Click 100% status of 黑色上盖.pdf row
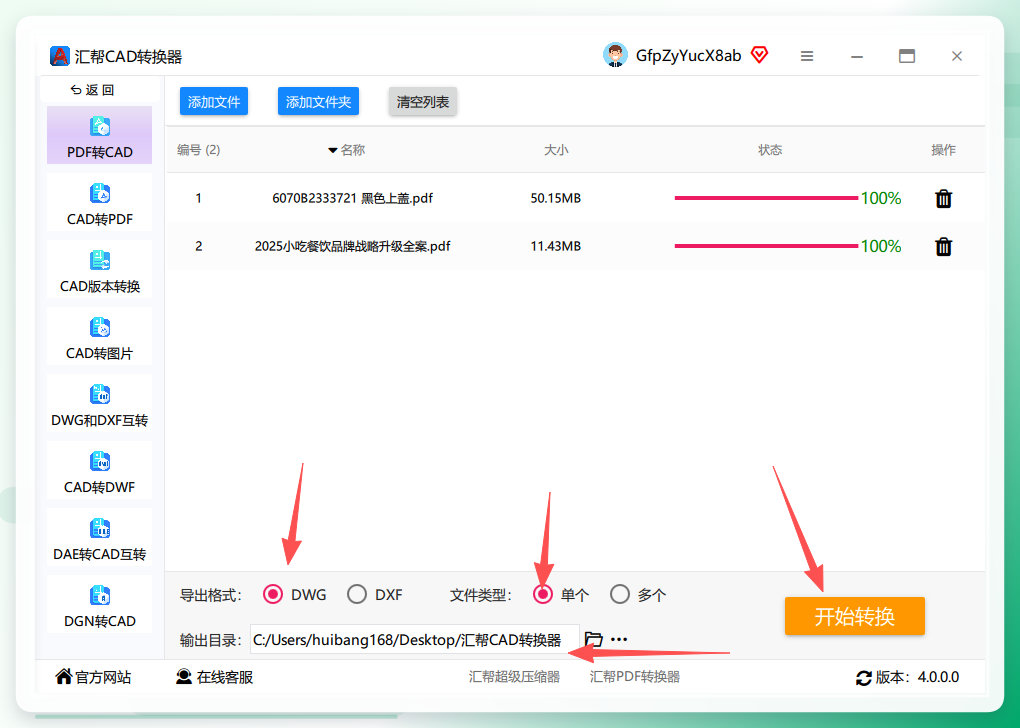Screen dimensions: 1020x728 [881, 198]
